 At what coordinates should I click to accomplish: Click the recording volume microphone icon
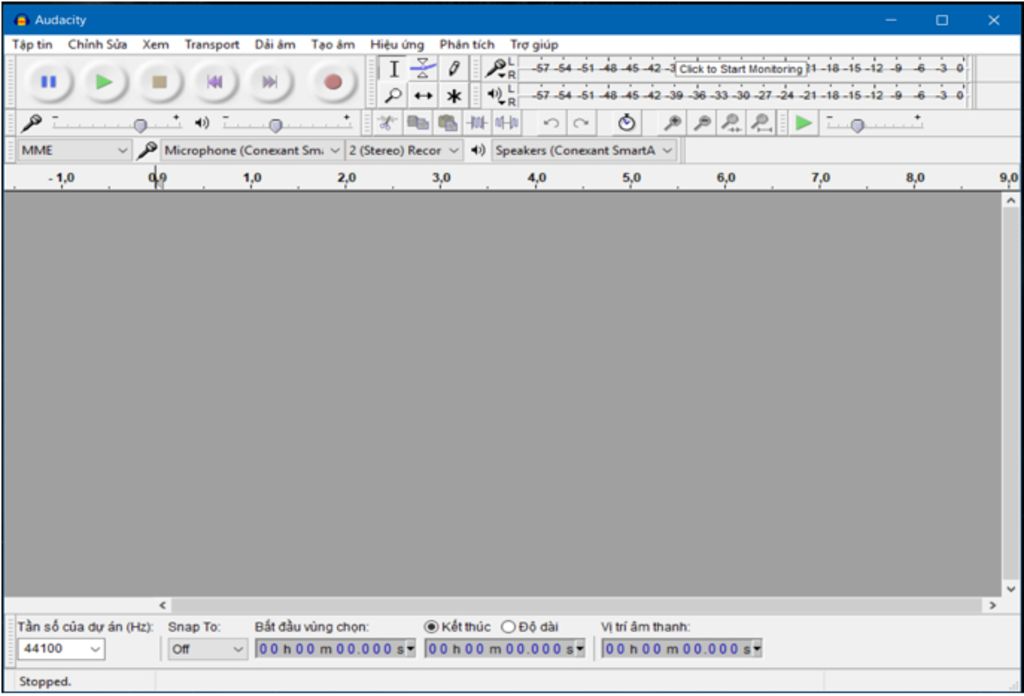tap(31, 123)
